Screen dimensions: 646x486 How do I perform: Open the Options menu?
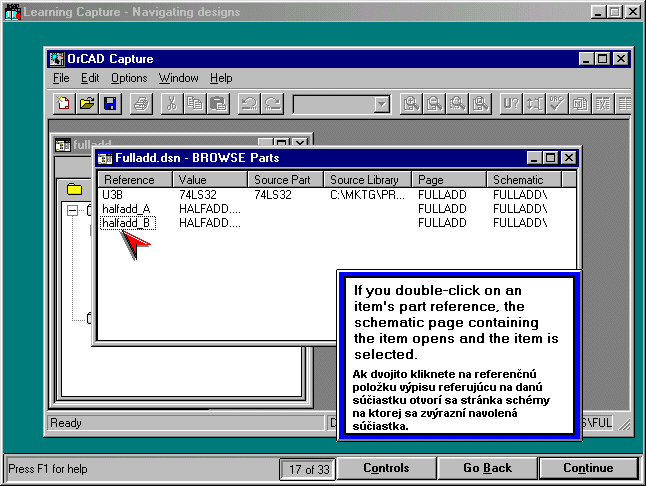(129, 78)
